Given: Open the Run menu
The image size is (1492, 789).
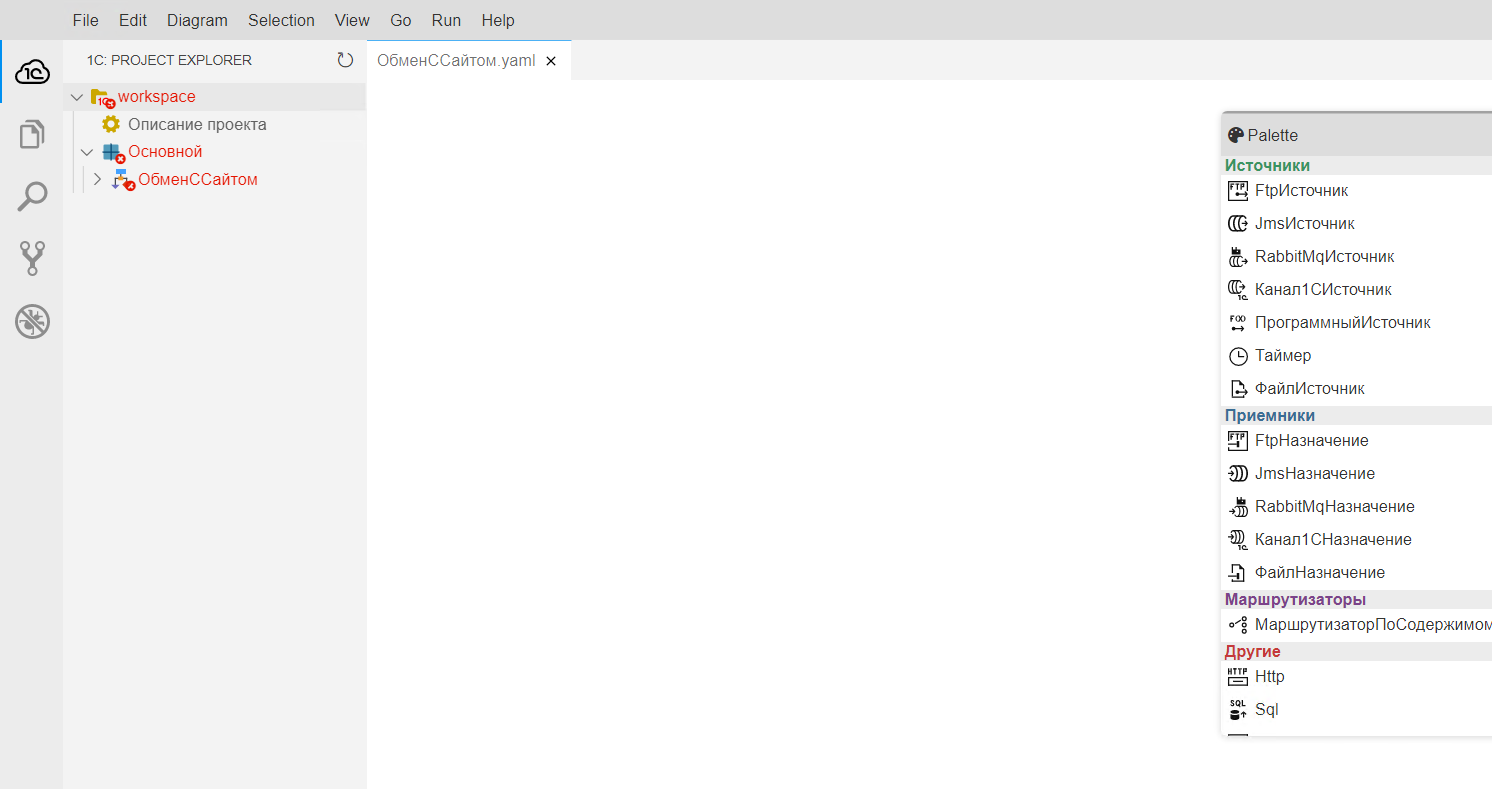Looking at the screenshot, I should (446, 20).
